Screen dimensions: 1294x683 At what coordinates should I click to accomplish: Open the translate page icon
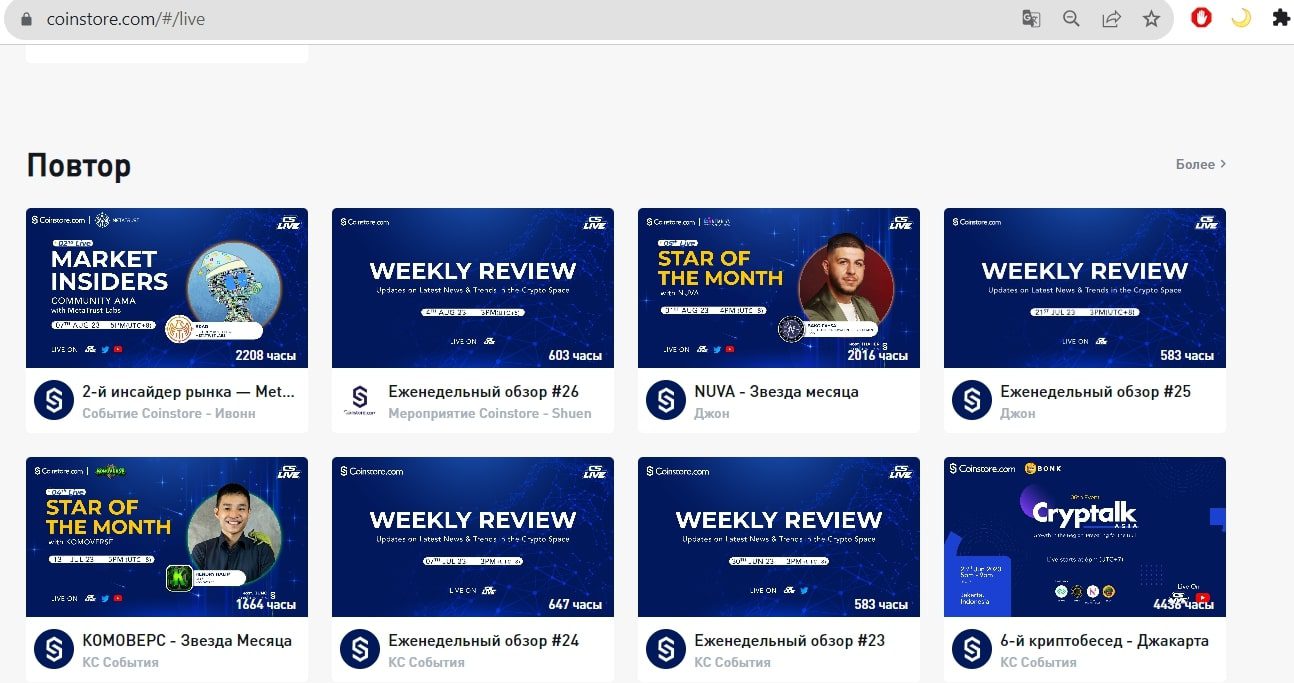coord(1031,19)
